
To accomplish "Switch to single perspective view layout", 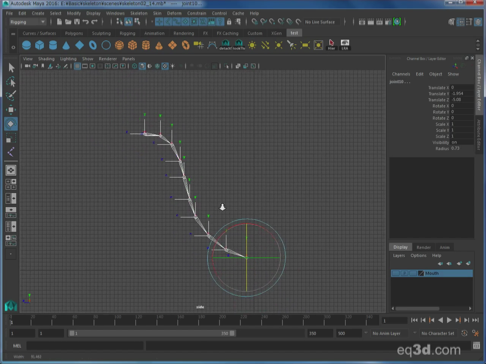I will point(11,170).
